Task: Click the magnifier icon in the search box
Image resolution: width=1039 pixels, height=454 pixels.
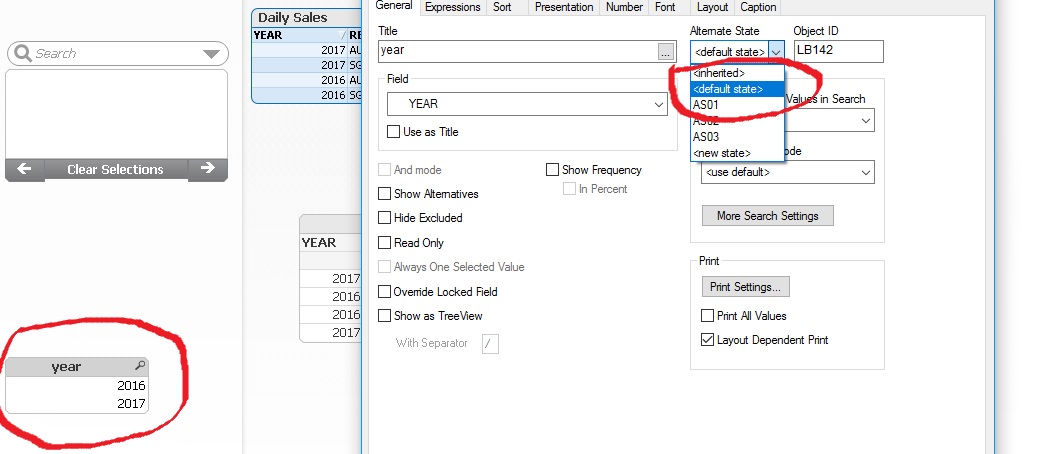Action: pyautogui.click(x=23, y=54)
